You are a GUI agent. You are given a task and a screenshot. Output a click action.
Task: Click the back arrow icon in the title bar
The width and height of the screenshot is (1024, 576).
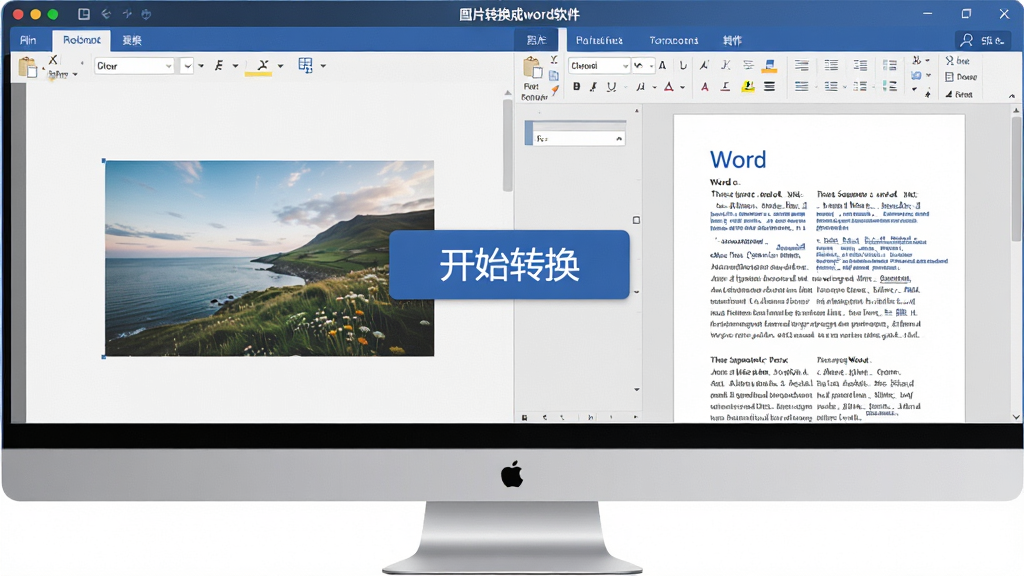106,14
